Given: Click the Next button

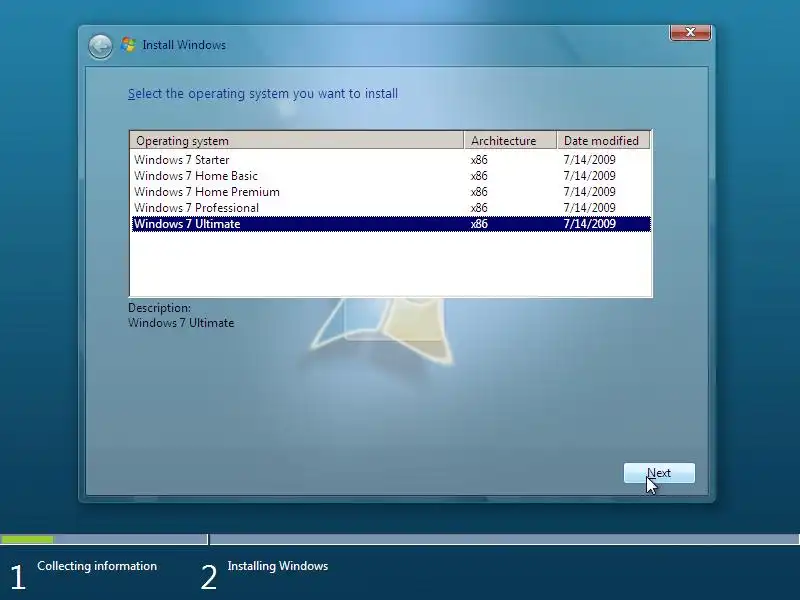Looking at the screenshot, I should pyautogui.click(x=659, y=473).
